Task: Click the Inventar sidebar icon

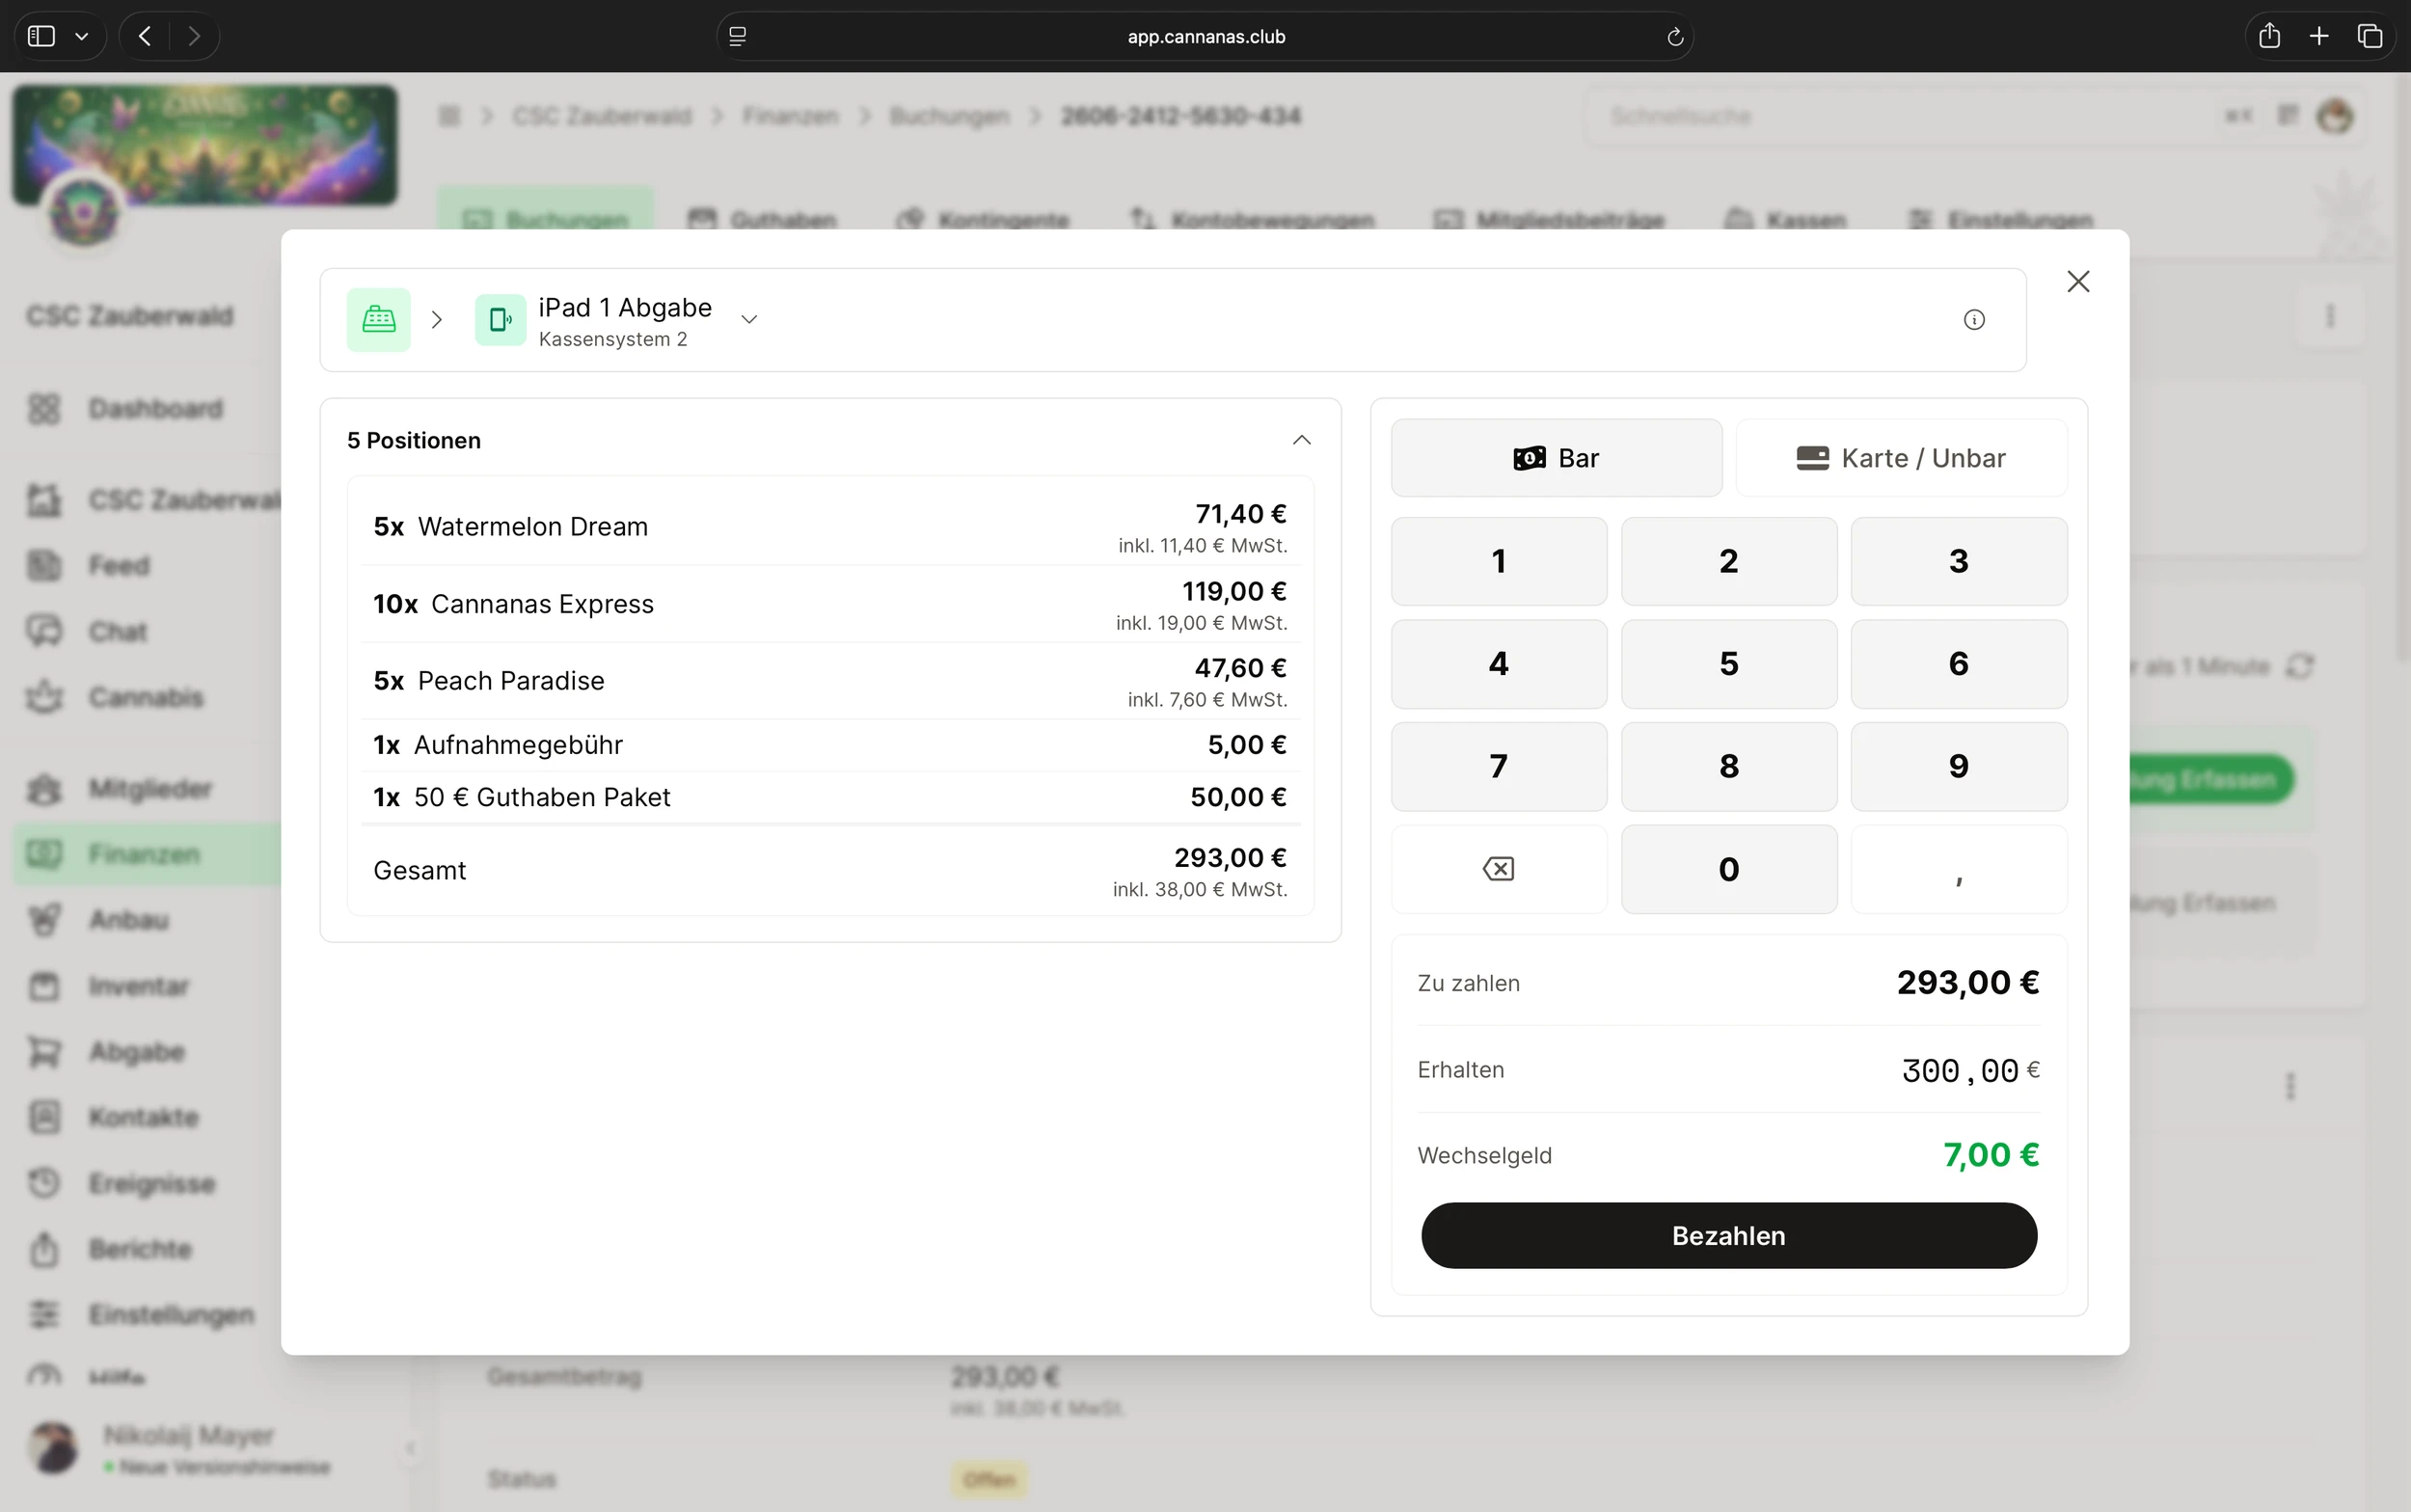Action: coord(44,986)
